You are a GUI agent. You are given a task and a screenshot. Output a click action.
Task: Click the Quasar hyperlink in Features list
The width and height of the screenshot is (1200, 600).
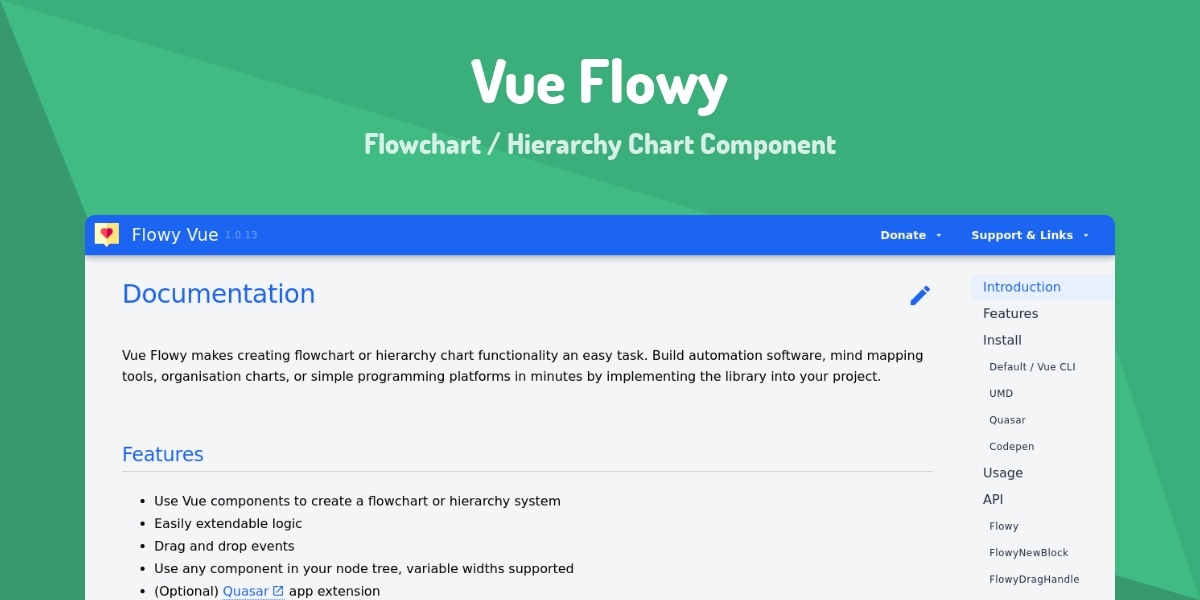coord(246,591)
